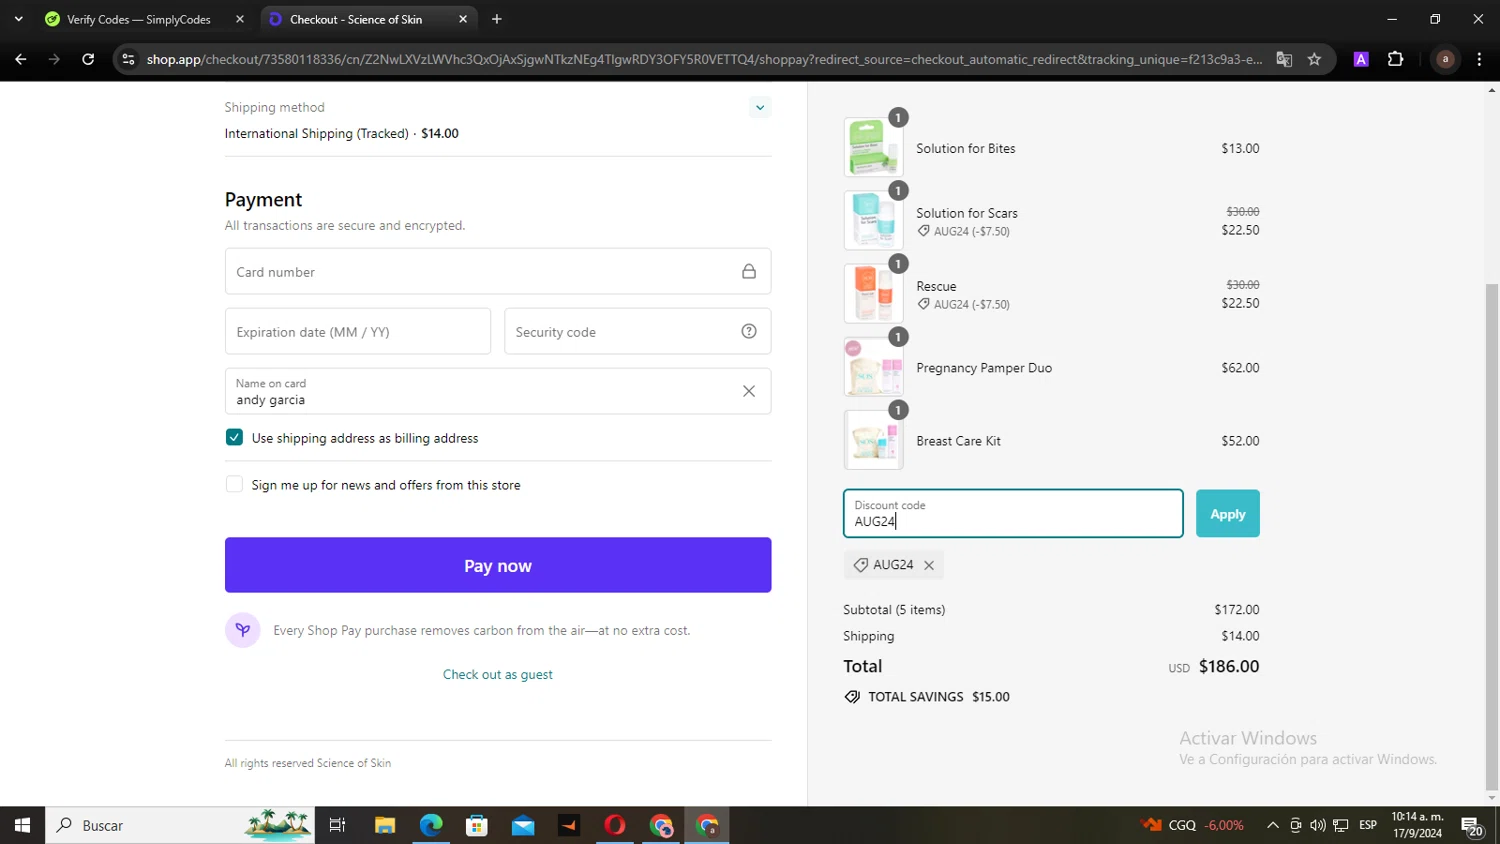The height and width of the screenshot is (844, 1500).
Task: Launch Microsoft Edge from taskbar
Action: pos(431,825)
